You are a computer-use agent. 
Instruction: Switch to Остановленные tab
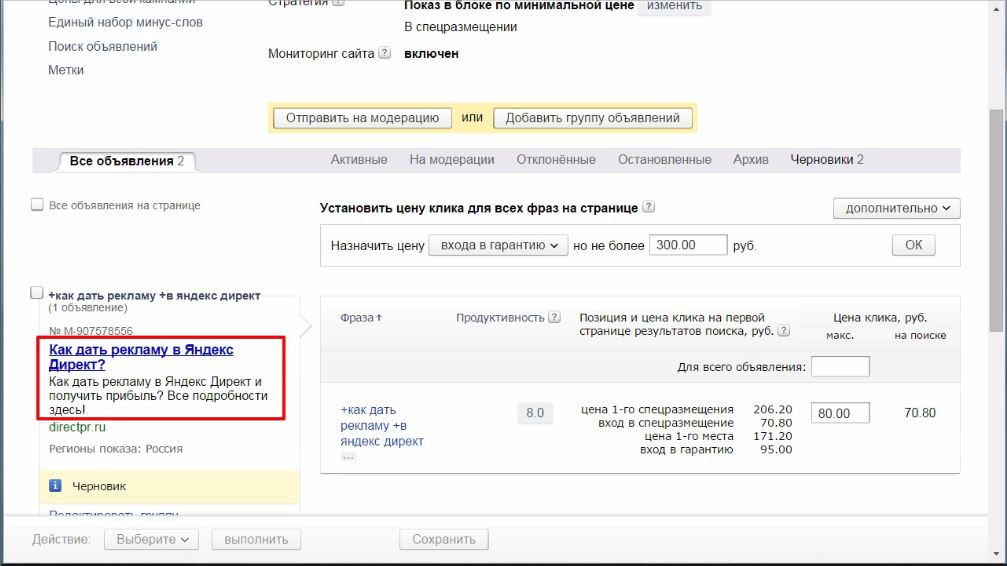pyautogui.click(x=665, y=159)
